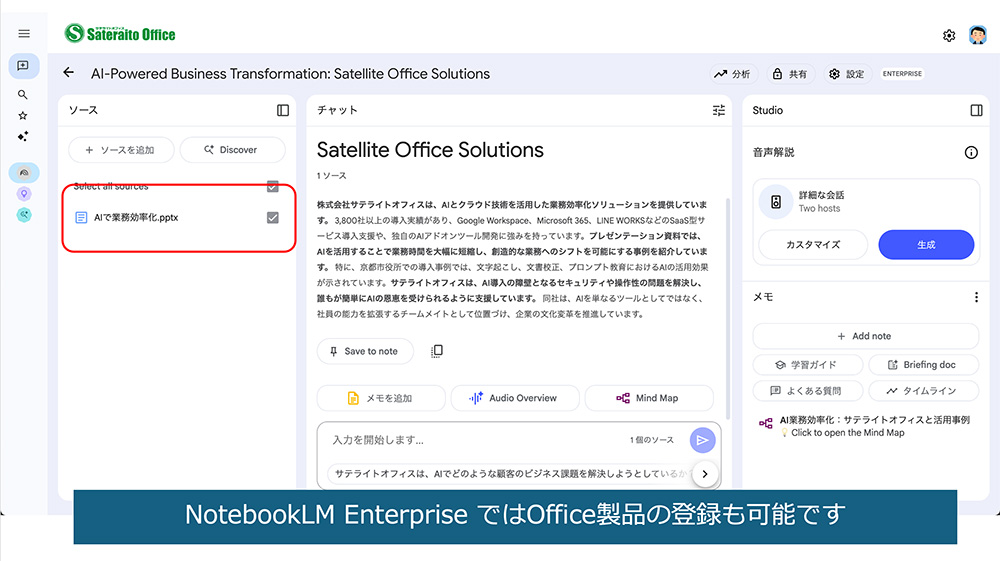The width and height of the screenshot is (1000, 561).
Task: Click the audio overview info icon
Action: (x=971, y=153)
